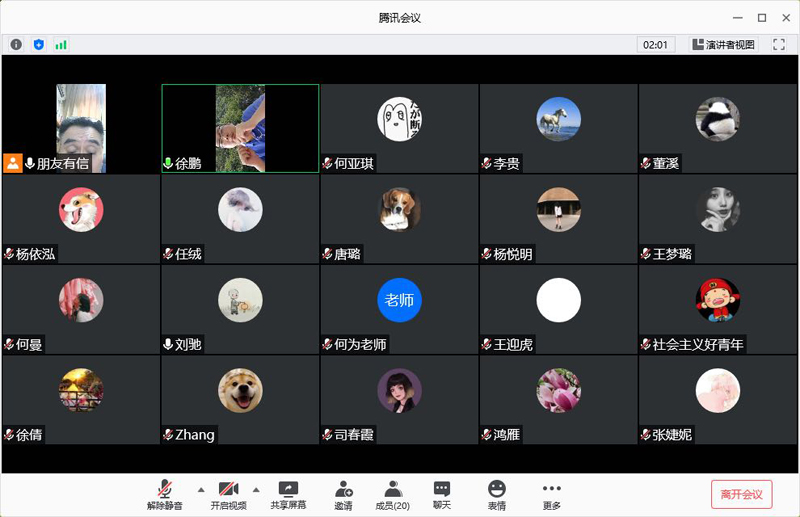
Task: Open the More (更多) options
Action: pos(551,495)
